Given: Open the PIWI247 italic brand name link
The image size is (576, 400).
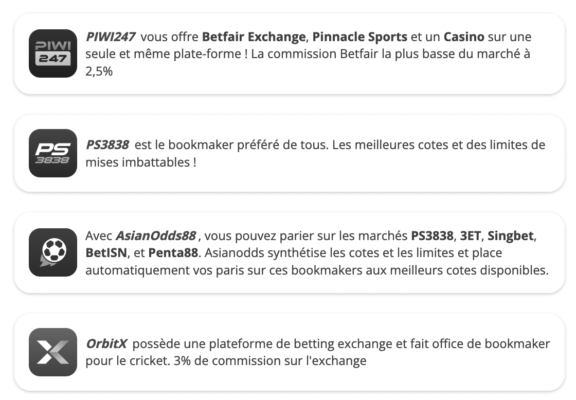Looking at the screenshot, I should tap(111, 37).
